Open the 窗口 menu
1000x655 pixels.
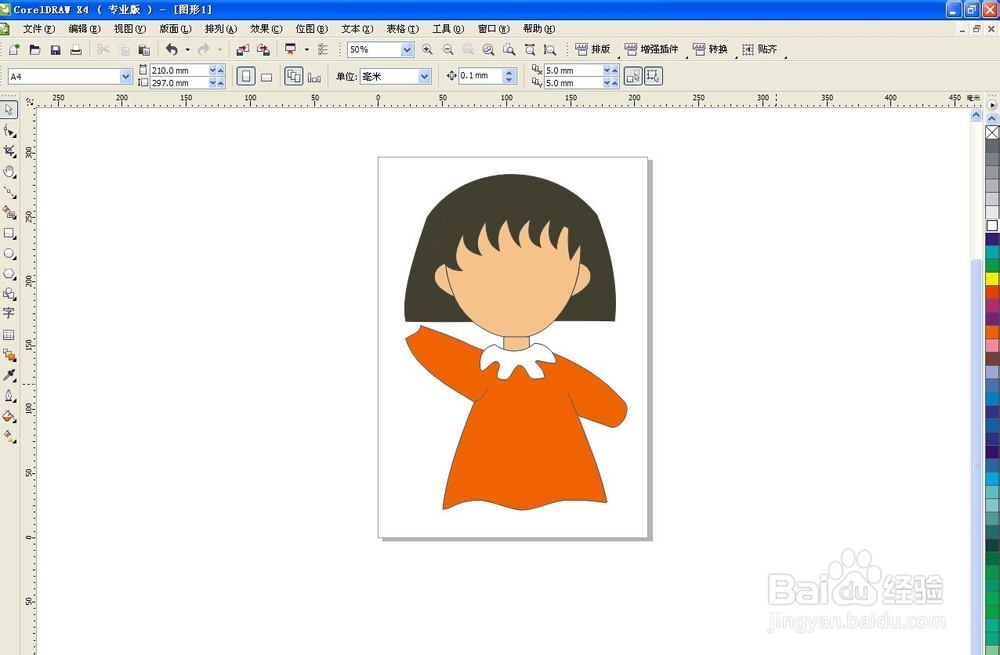494,29
